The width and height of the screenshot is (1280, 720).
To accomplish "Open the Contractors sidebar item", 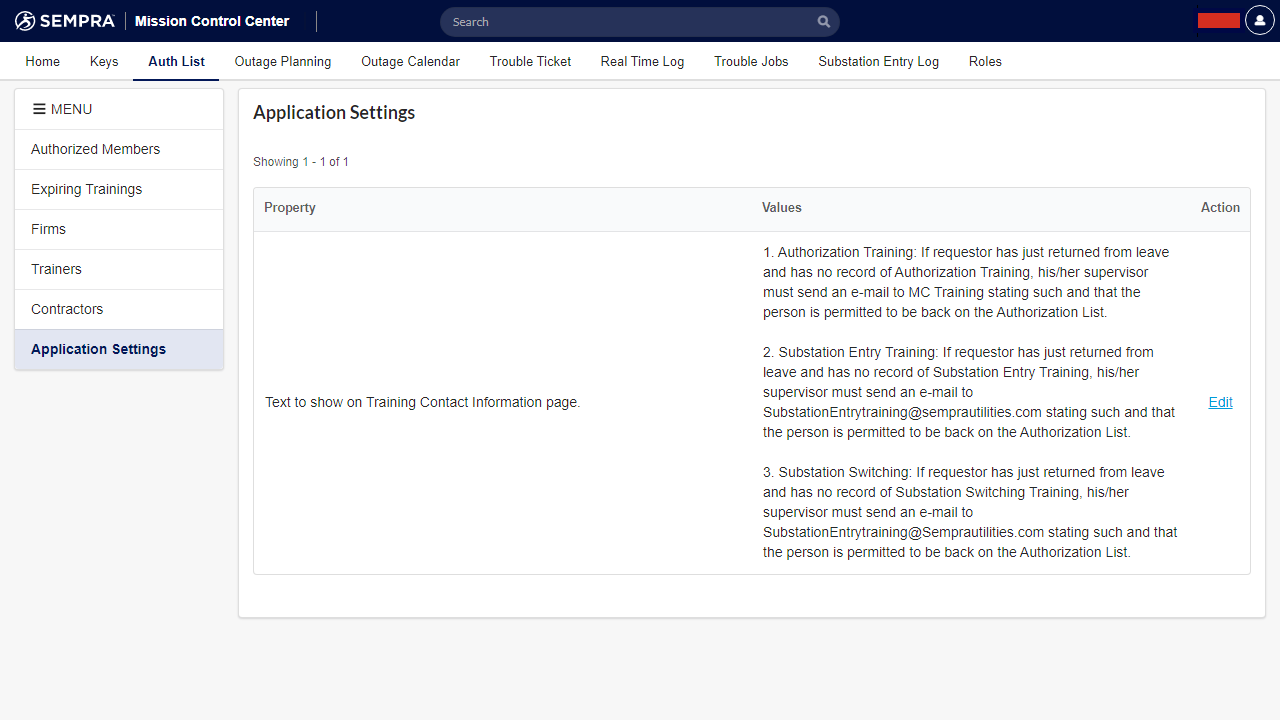I will pyautogui.click(x=67, y=309).
